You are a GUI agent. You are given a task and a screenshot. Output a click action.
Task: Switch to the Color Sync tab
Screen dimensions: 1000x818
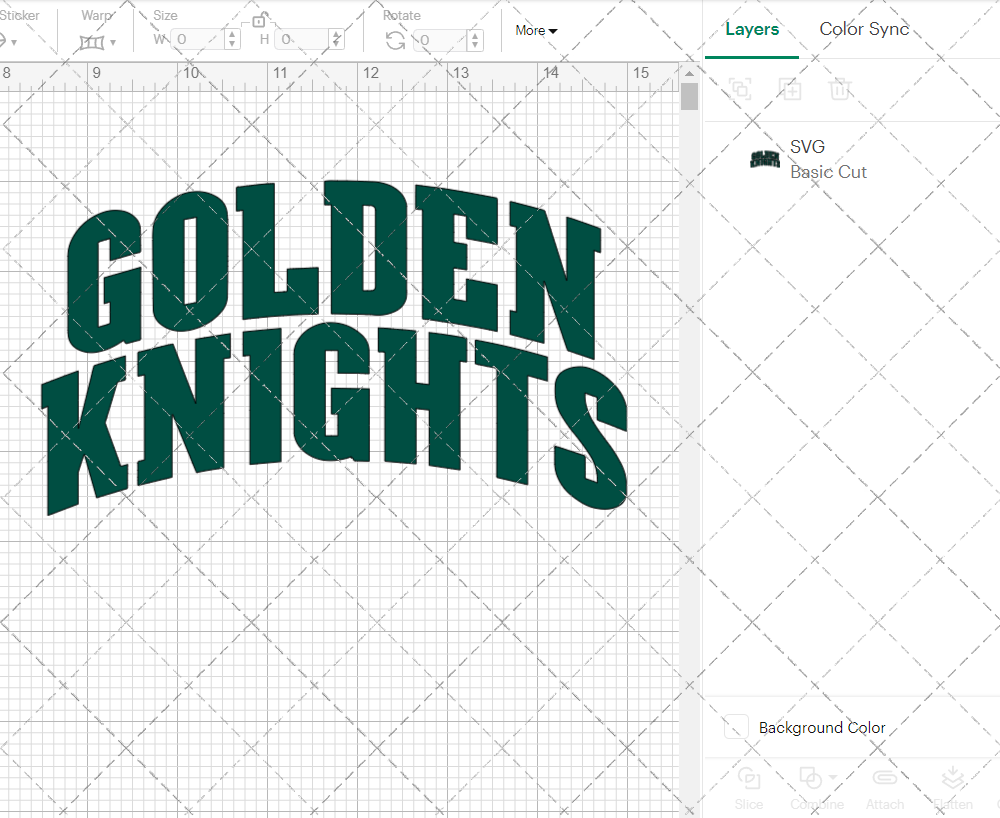click(864, 29)
